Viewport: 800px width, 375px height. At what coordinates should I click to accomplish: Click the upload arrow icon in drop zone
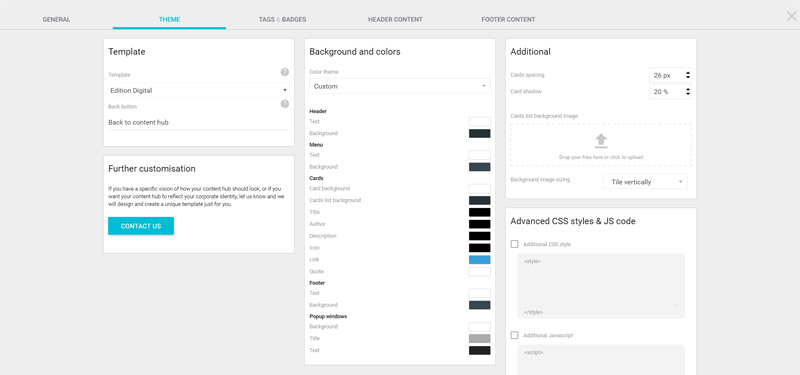601,141
